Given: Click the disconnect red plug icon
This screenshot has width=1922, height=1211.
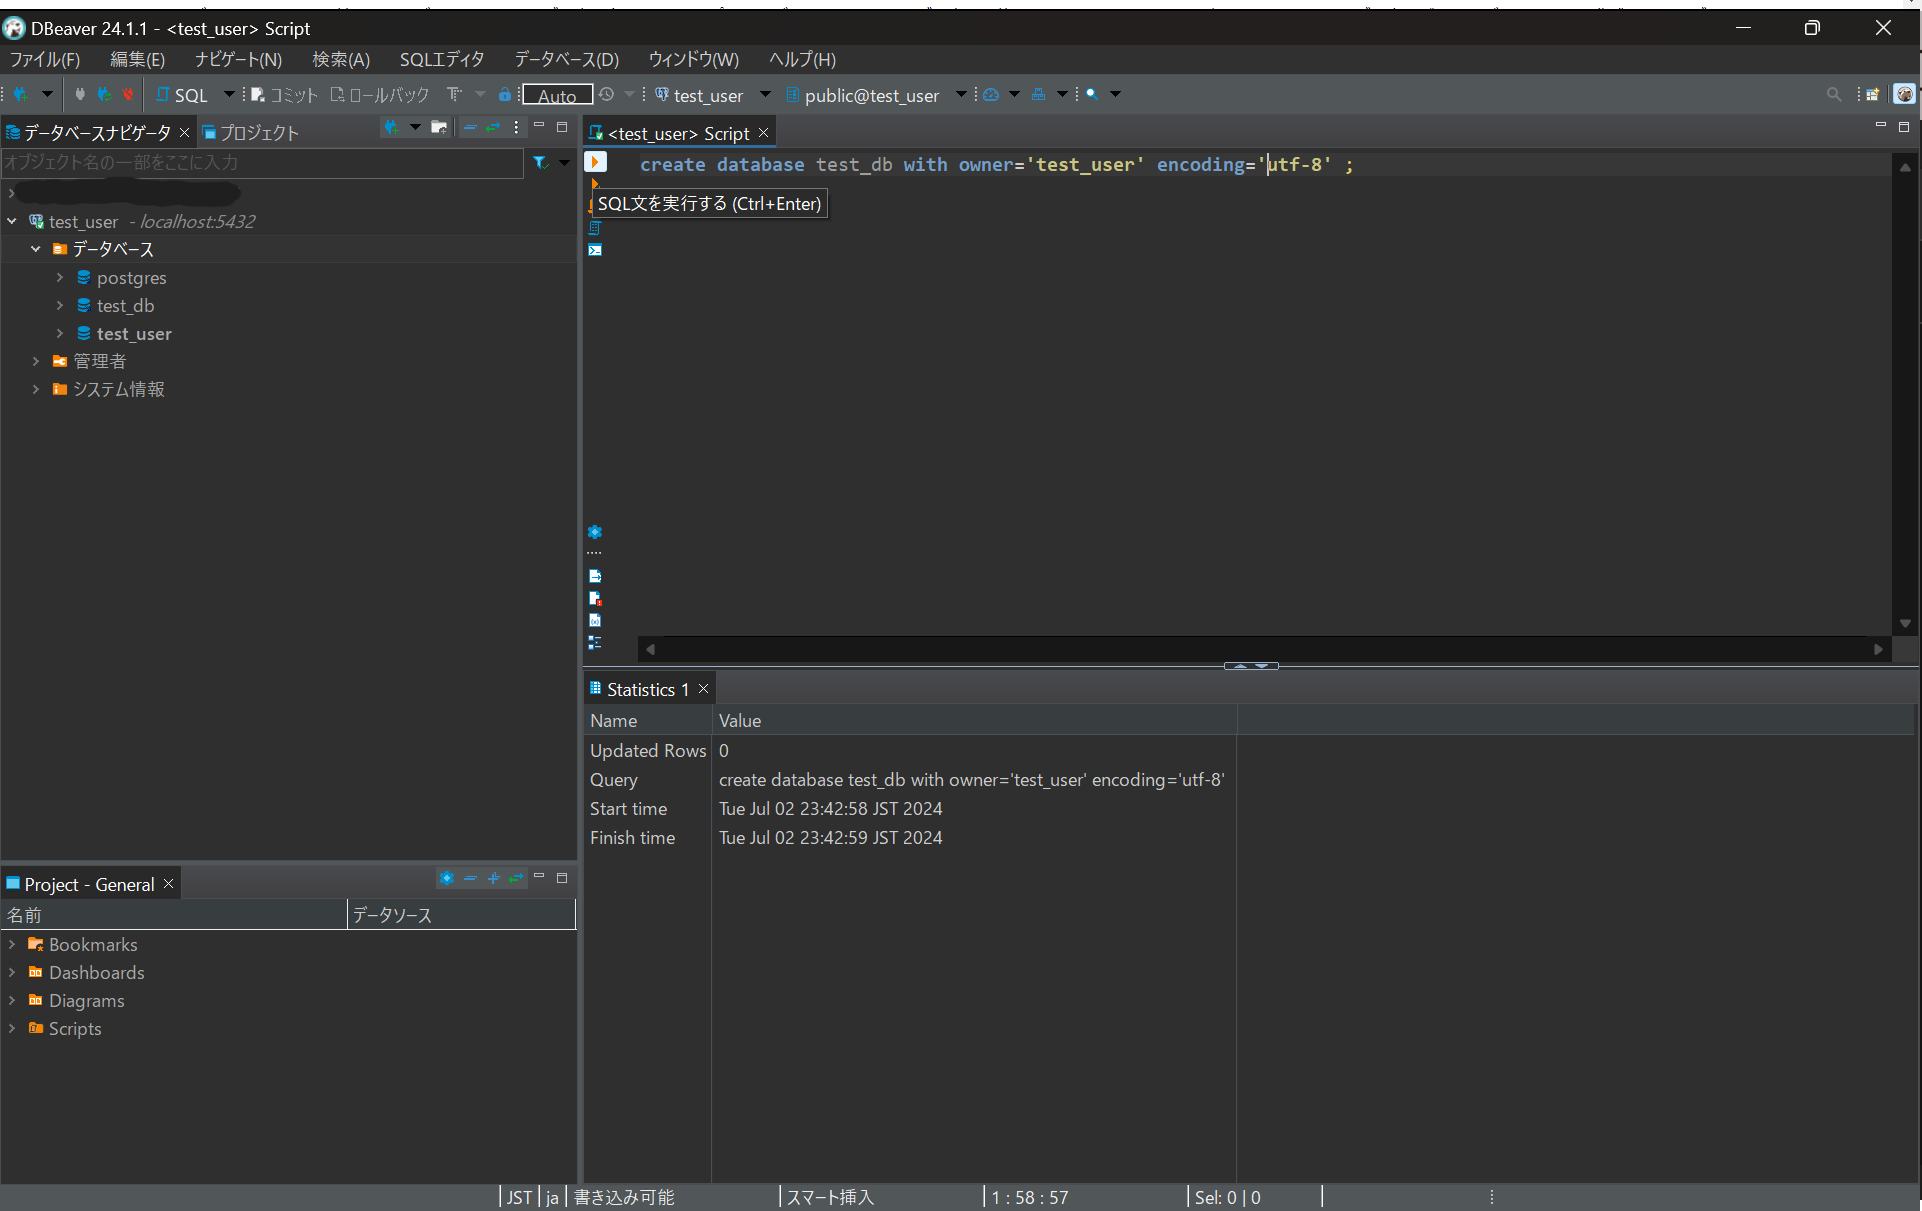Looking at the screenshot, I should [x=128, y=95].
